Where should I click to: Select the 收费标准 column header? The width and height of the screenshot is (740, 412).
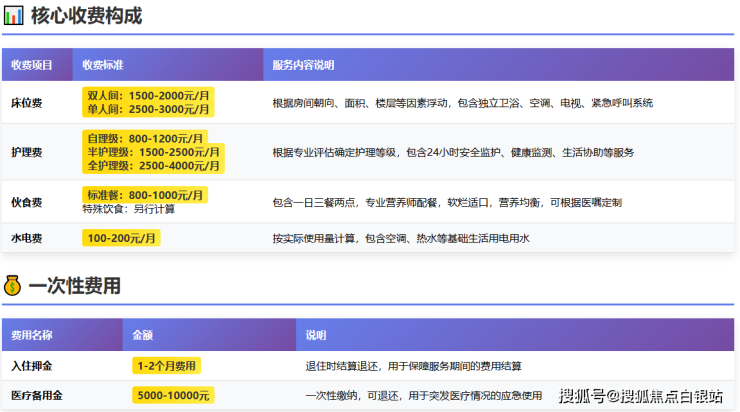(x=102, y=65)
